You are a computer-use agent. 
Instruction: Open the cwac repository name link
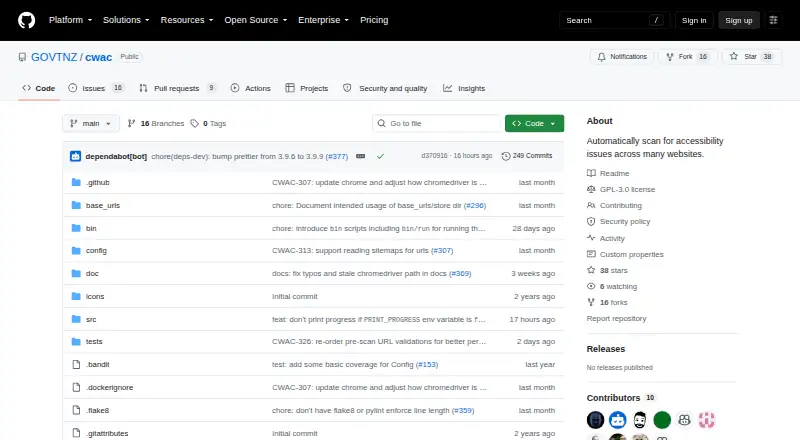click(98, 57)
